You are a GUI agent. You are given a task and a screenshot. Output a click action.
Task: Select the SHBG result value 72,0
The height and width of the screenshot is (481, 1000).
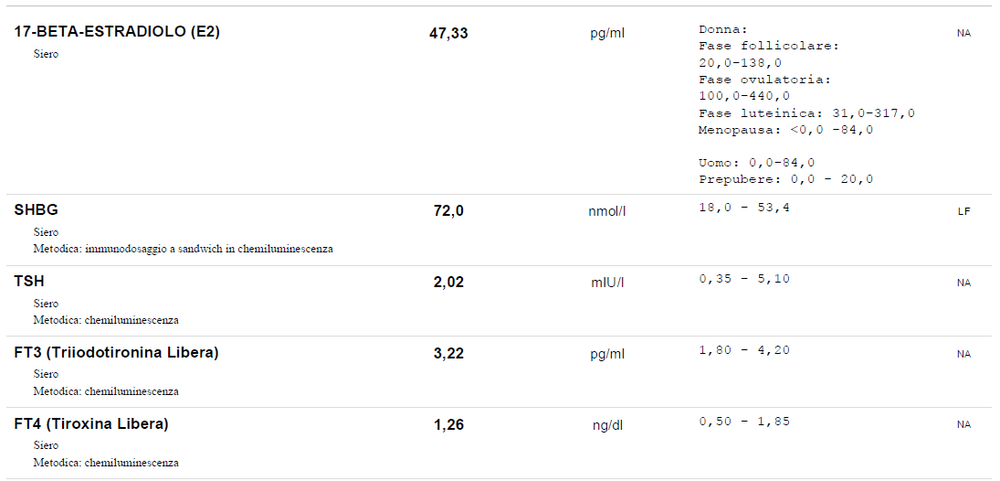448,211
